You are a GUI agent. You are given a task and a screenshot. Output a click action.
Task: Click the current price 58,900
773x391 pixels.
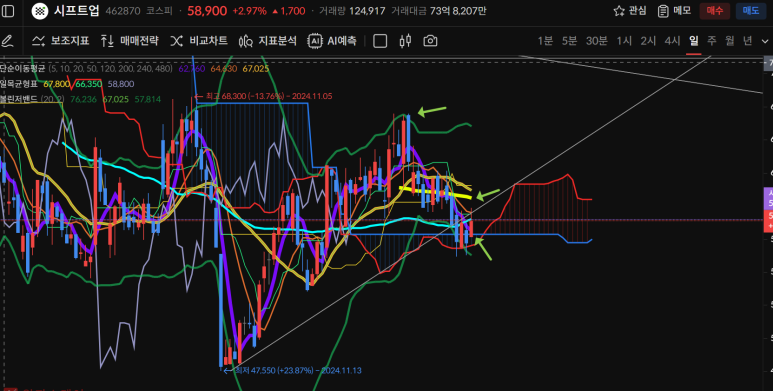click(207, 11)
